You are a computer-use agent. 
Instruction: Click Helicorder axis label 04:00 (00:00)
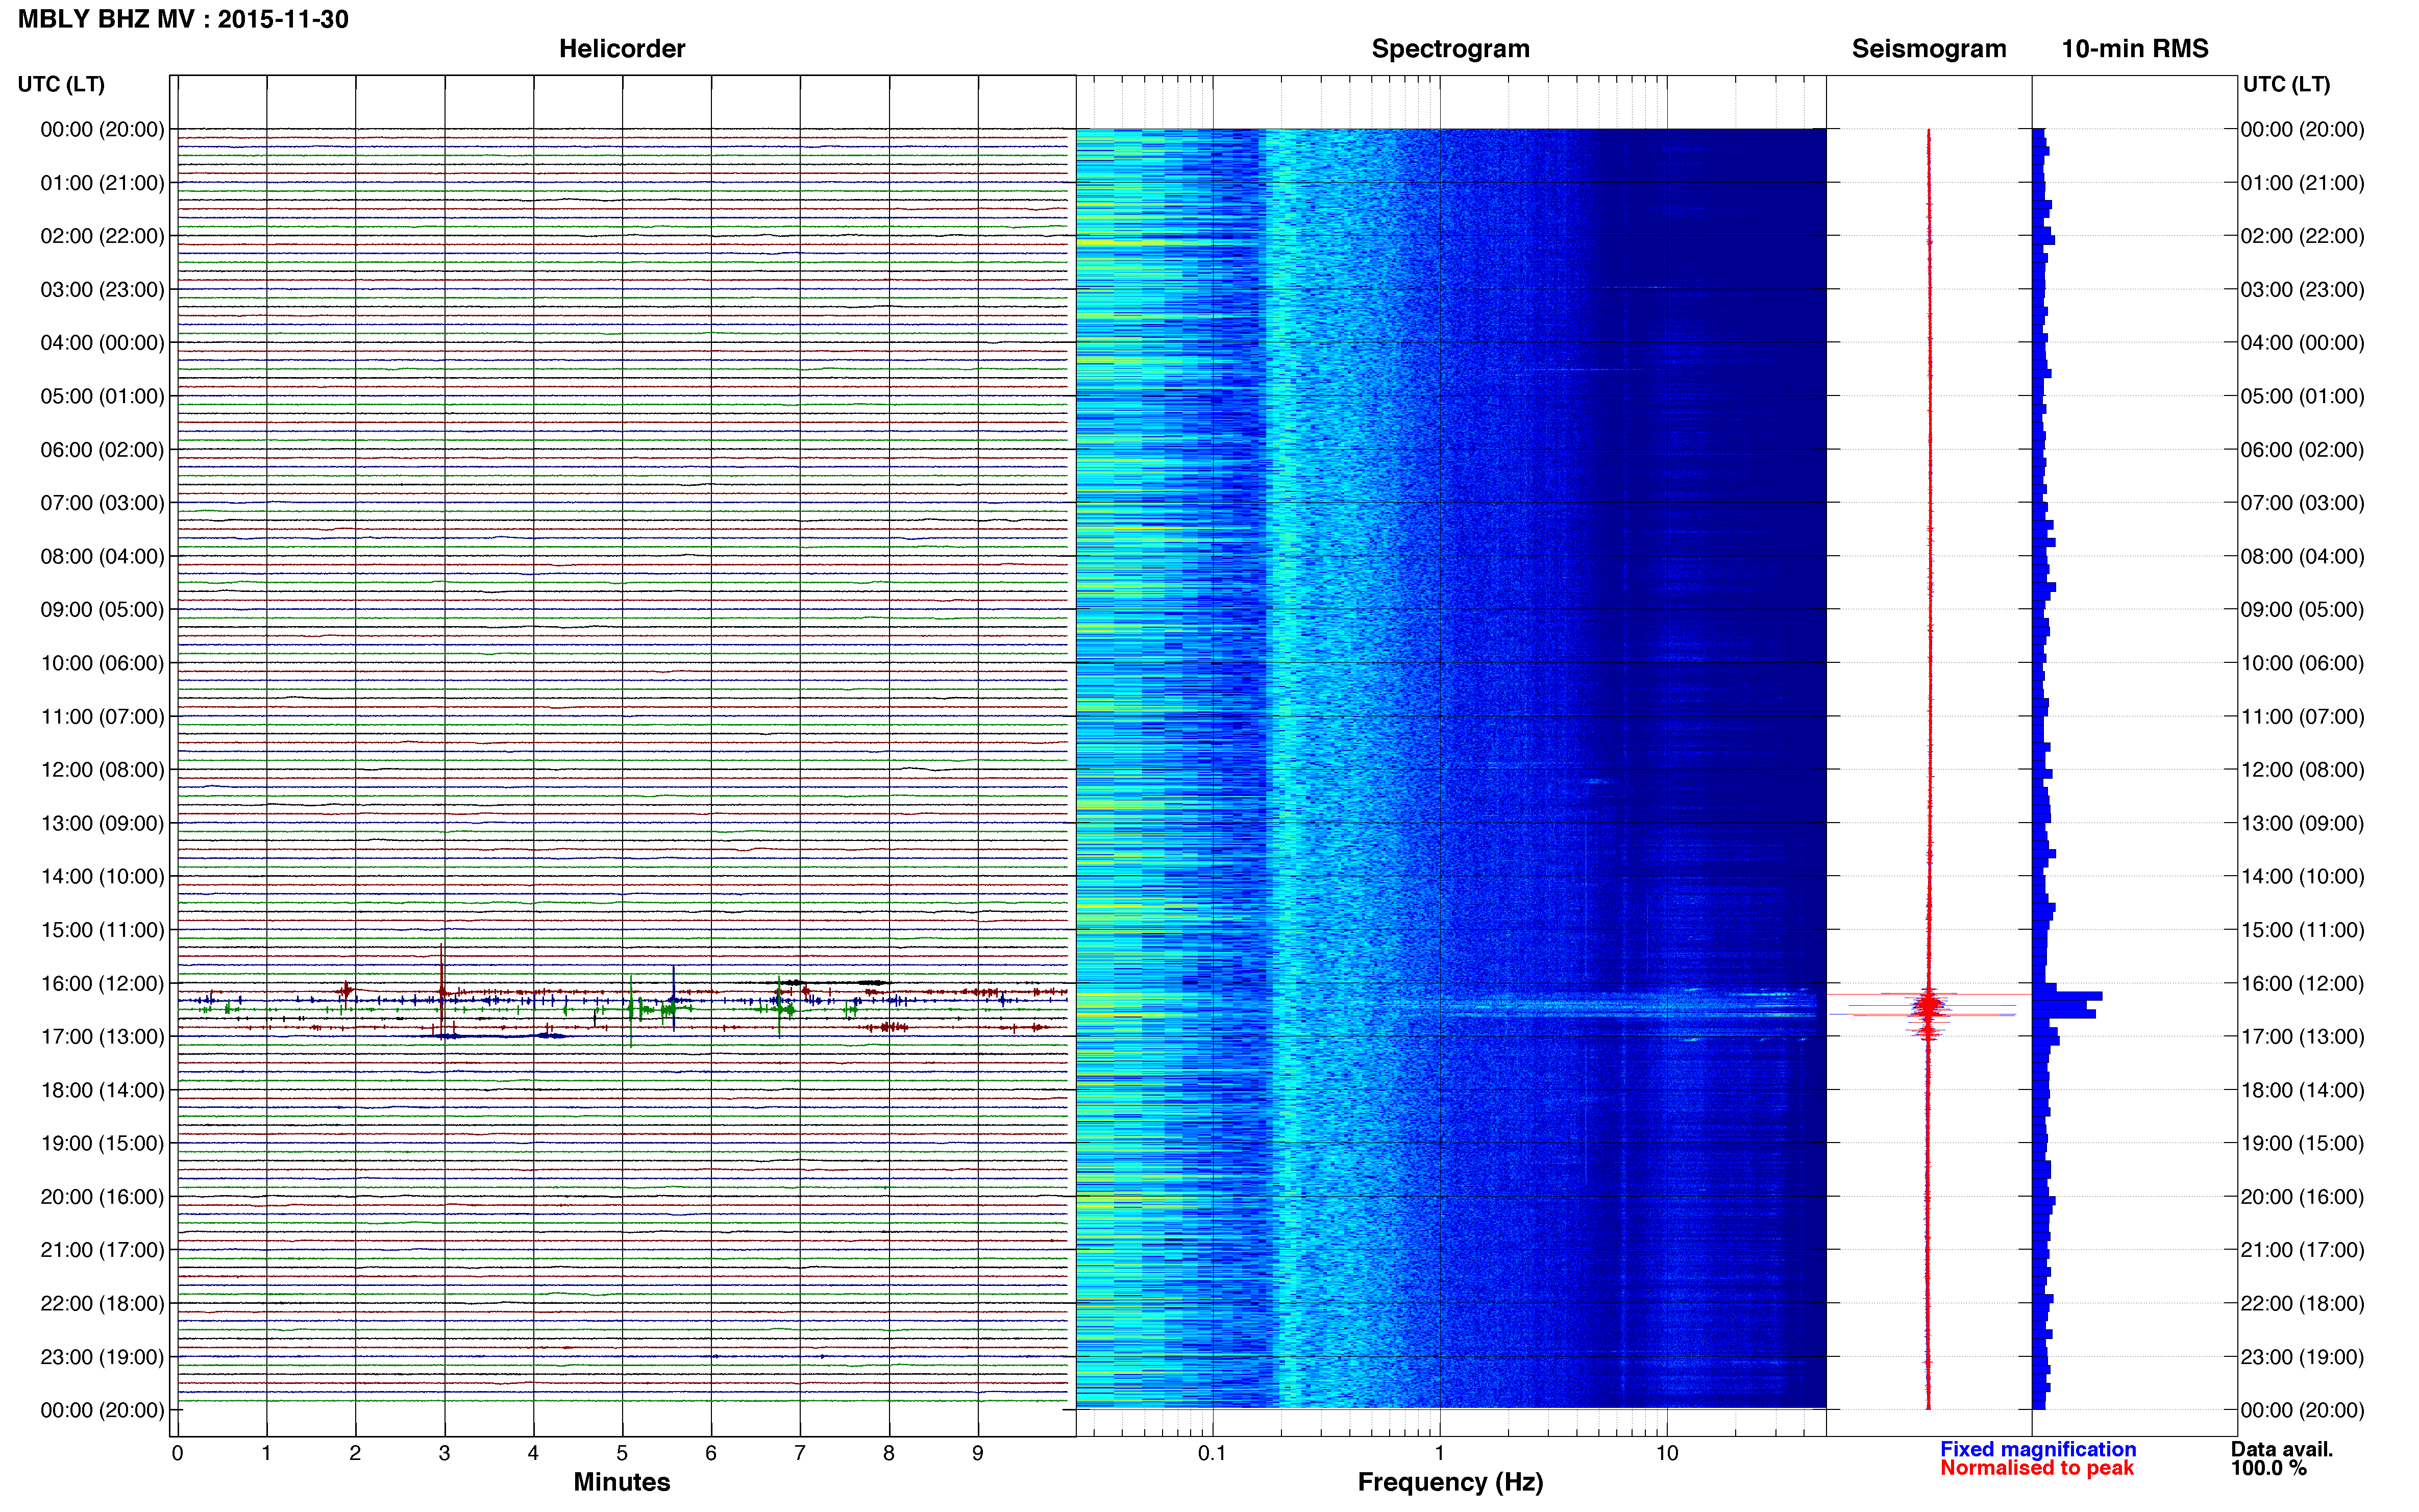tap(102, 343)
